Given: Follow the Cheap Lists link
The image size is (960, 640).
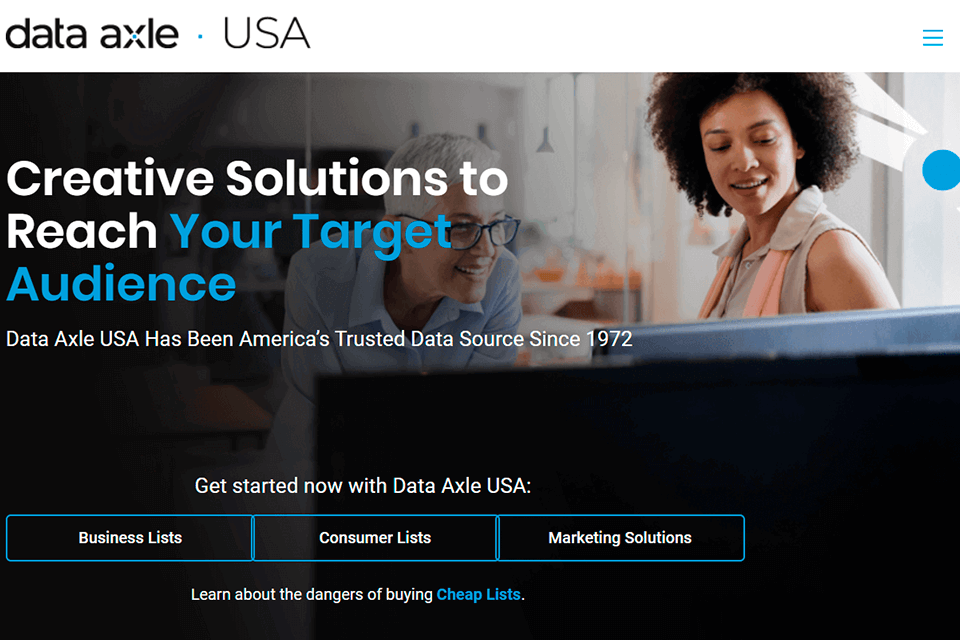Looking at the screenshot, I should 478,594.
